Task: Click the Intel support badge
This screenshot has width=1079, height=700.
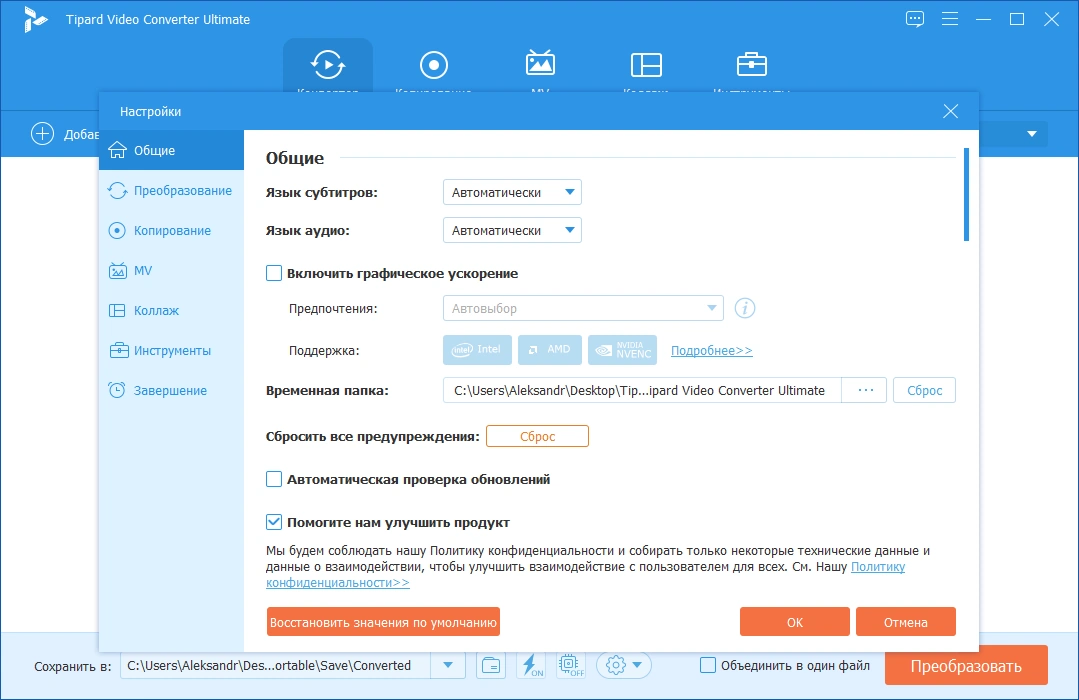Action: 478,350
